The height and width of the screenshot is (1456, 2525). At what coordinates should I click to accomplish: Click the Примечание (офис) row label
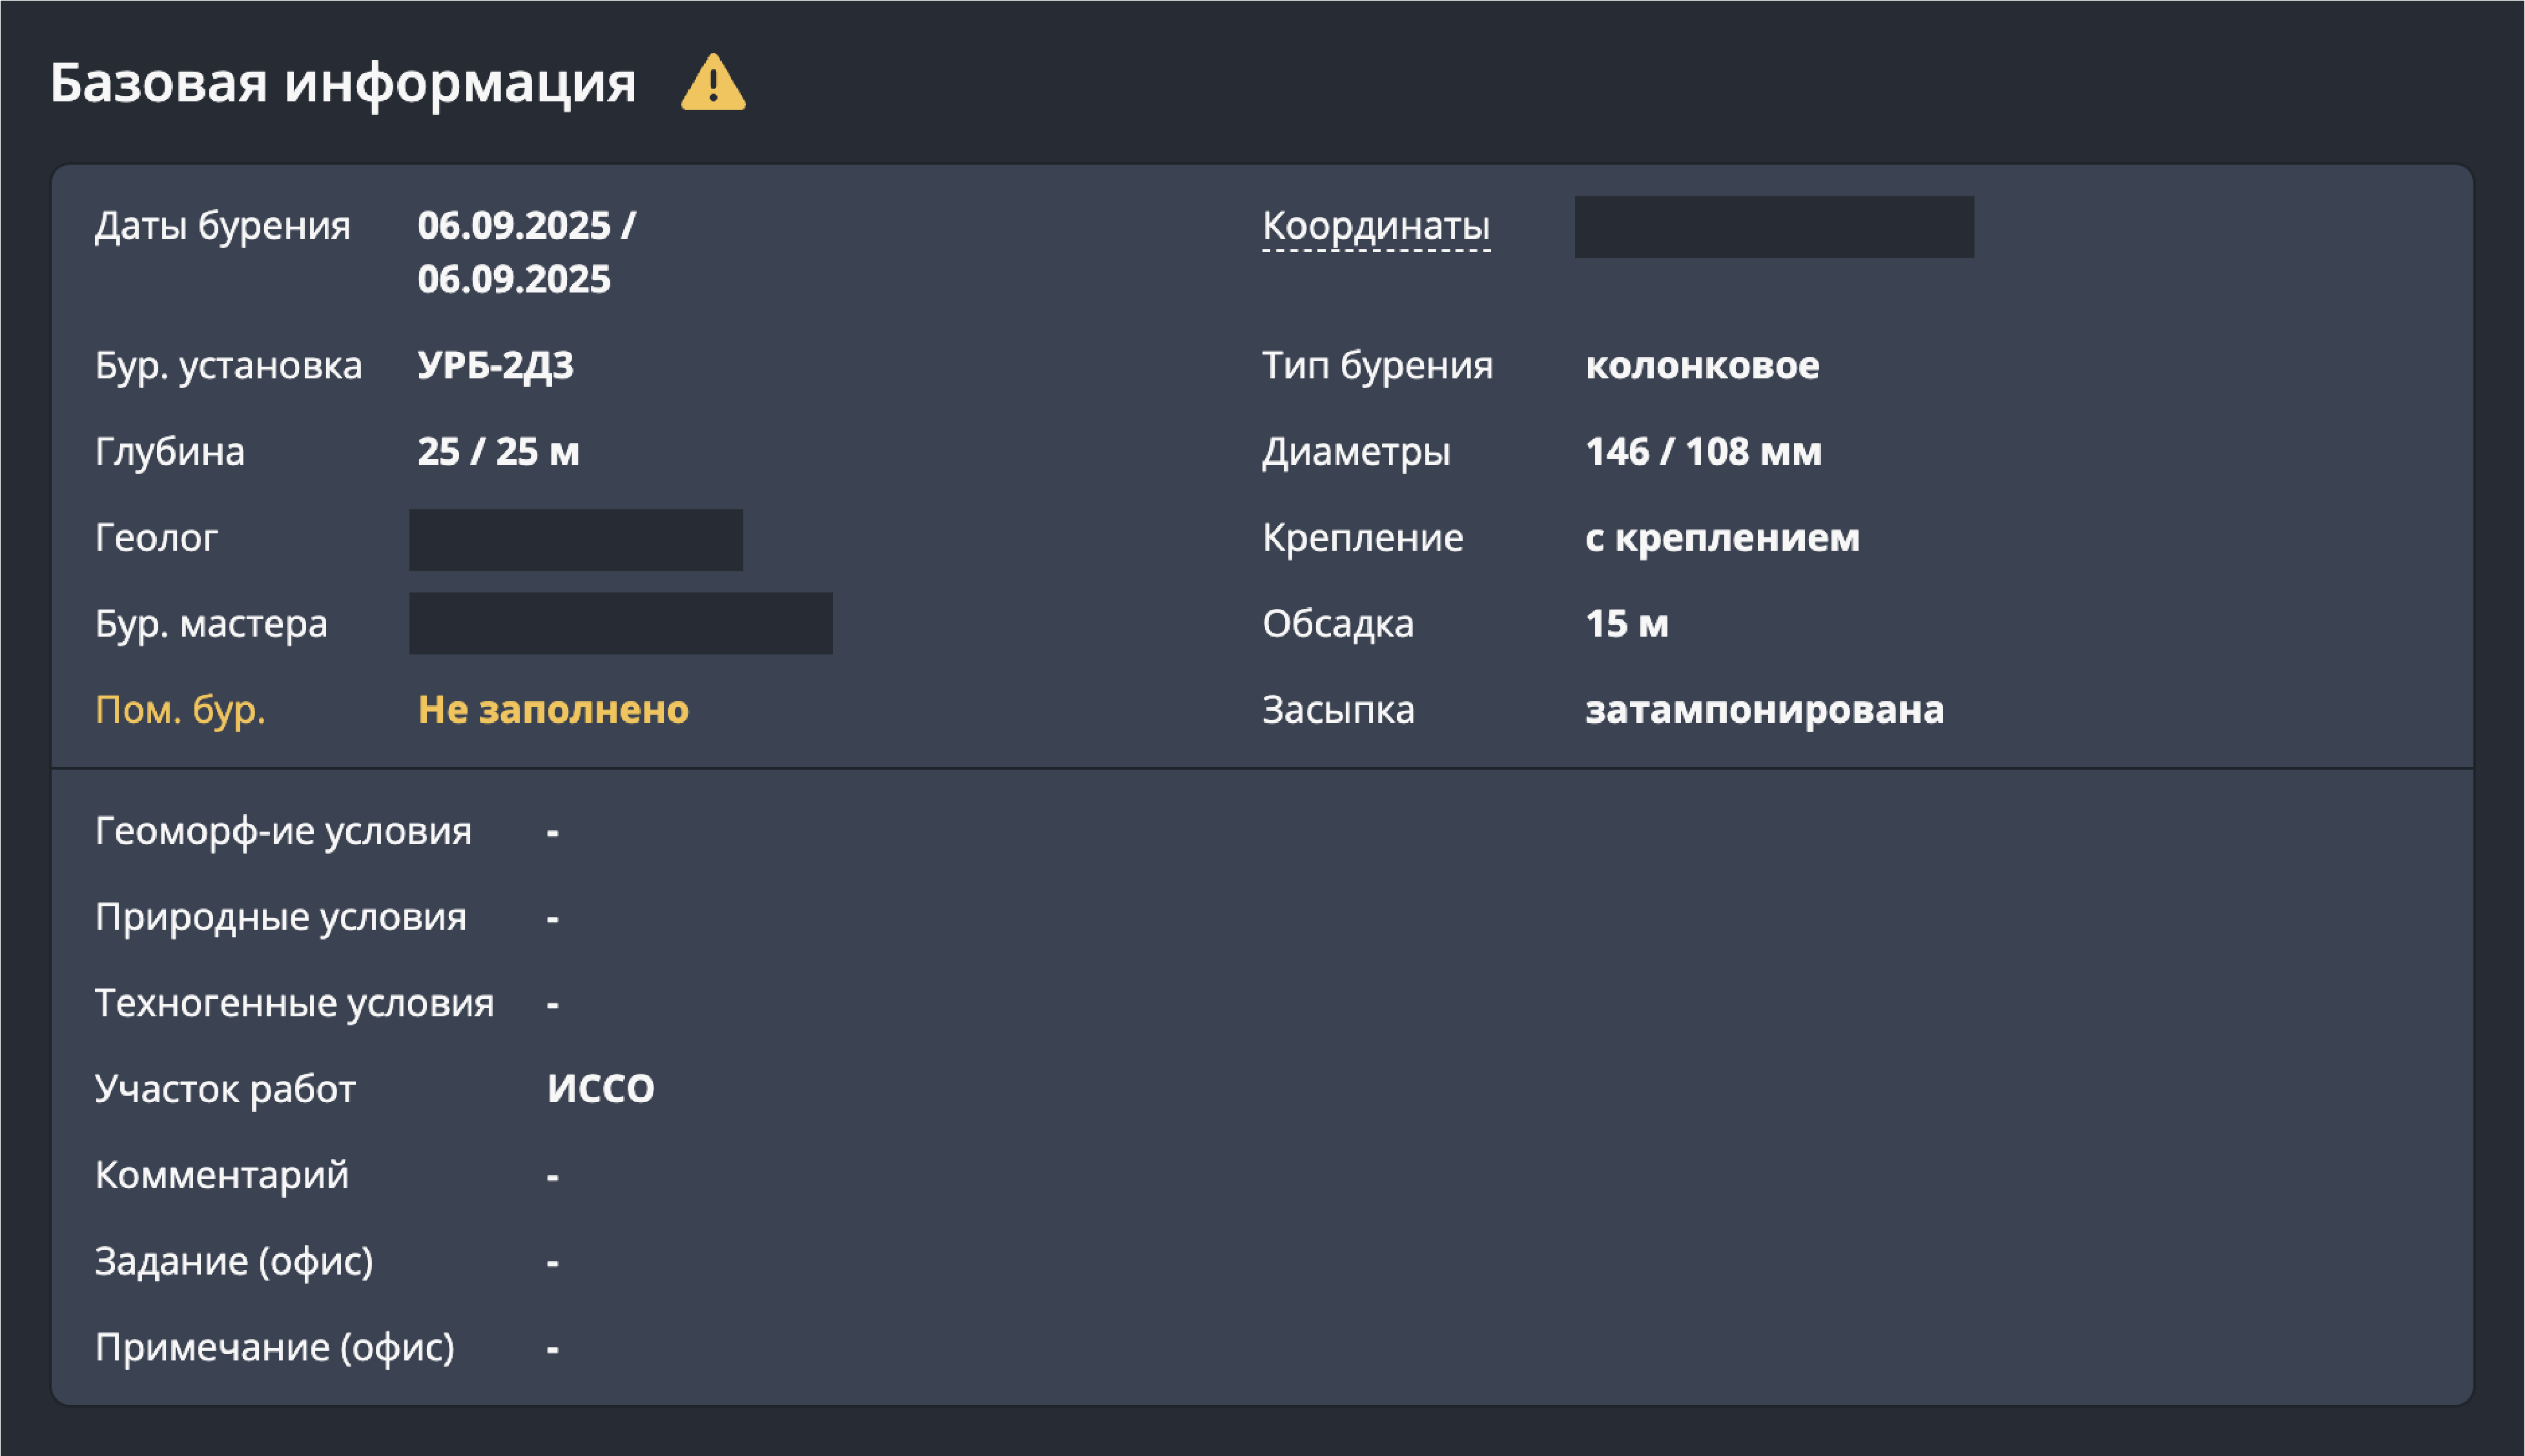coord(275,1347)
